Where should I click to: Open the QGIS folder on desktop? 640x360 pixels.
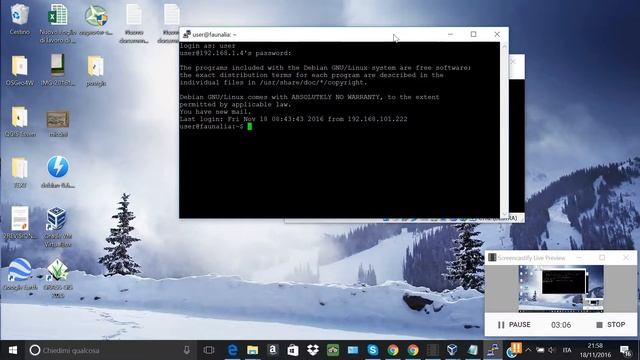click(19, 117)
